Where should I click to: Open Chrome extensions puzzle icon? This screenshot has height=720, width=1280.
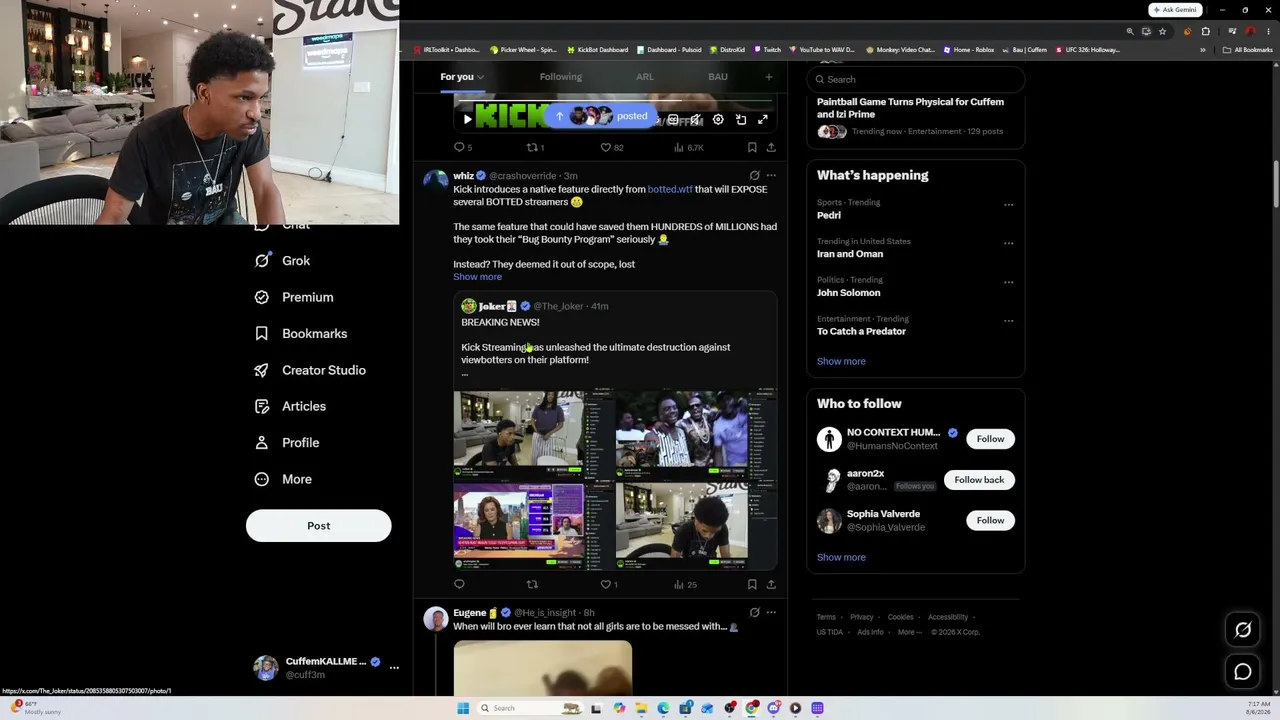(1205, 31)
